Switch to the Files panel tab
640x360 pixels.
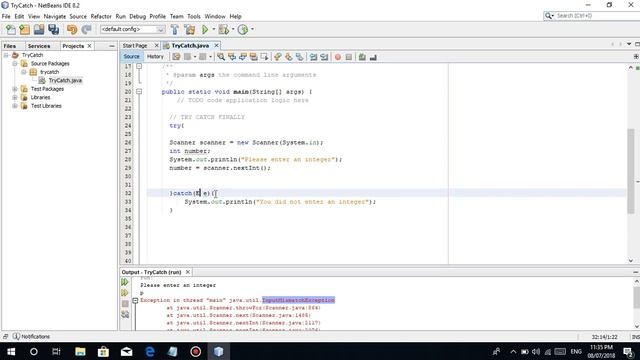click(10, 46)
